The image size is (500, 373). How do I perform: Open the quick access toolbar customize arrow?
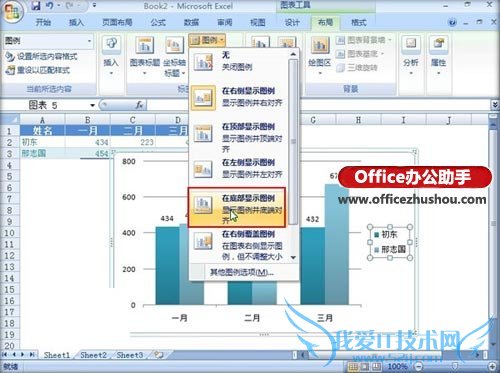(x=94, y=5)
